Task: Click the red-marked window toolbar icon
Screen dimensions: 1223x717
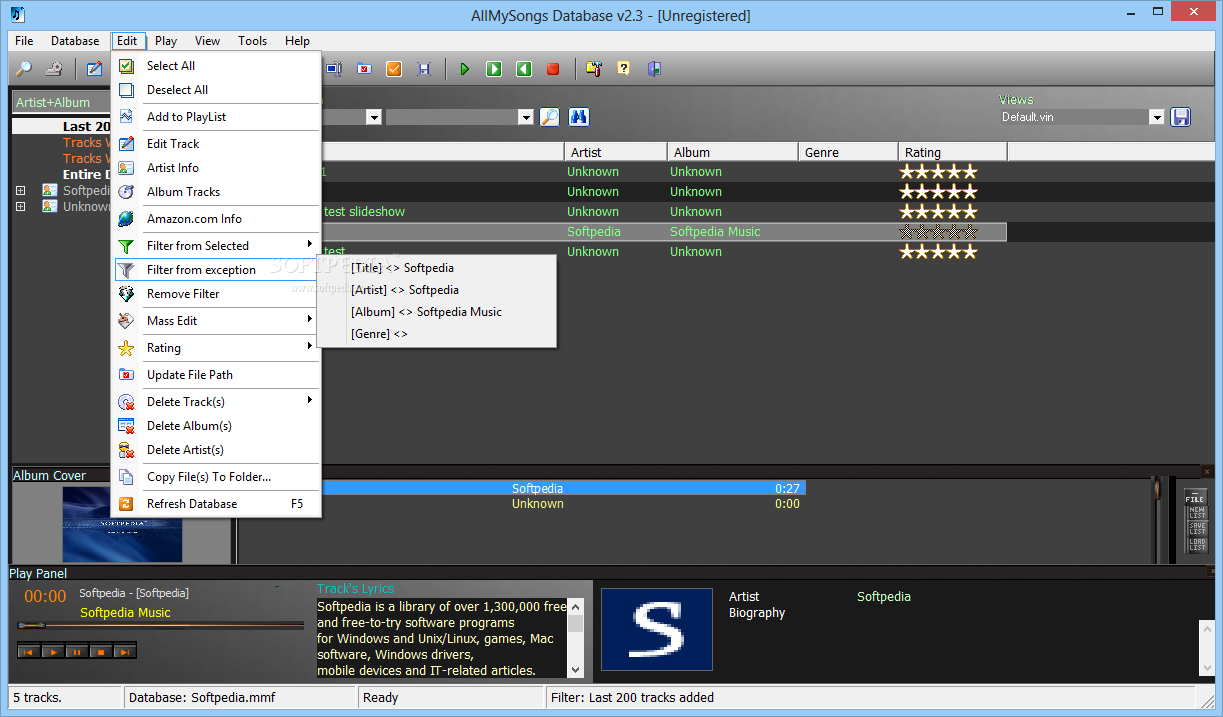Action: click(x=364, y=69)
